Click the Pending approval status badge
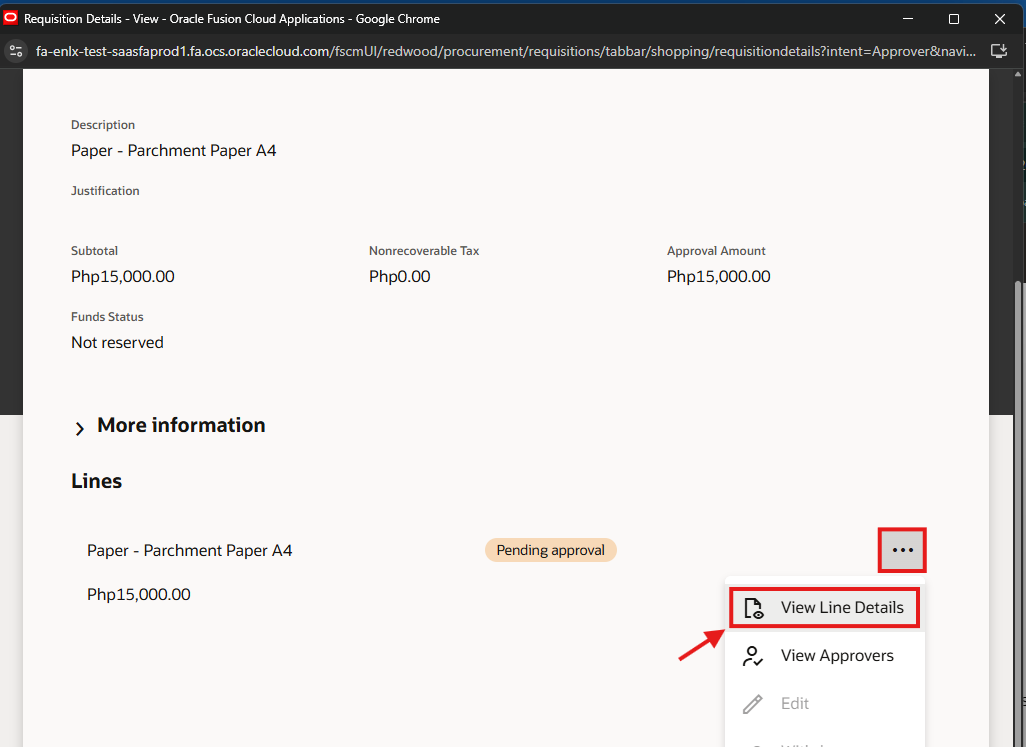This screenshot has height=747, width=1026. point(550,550)
